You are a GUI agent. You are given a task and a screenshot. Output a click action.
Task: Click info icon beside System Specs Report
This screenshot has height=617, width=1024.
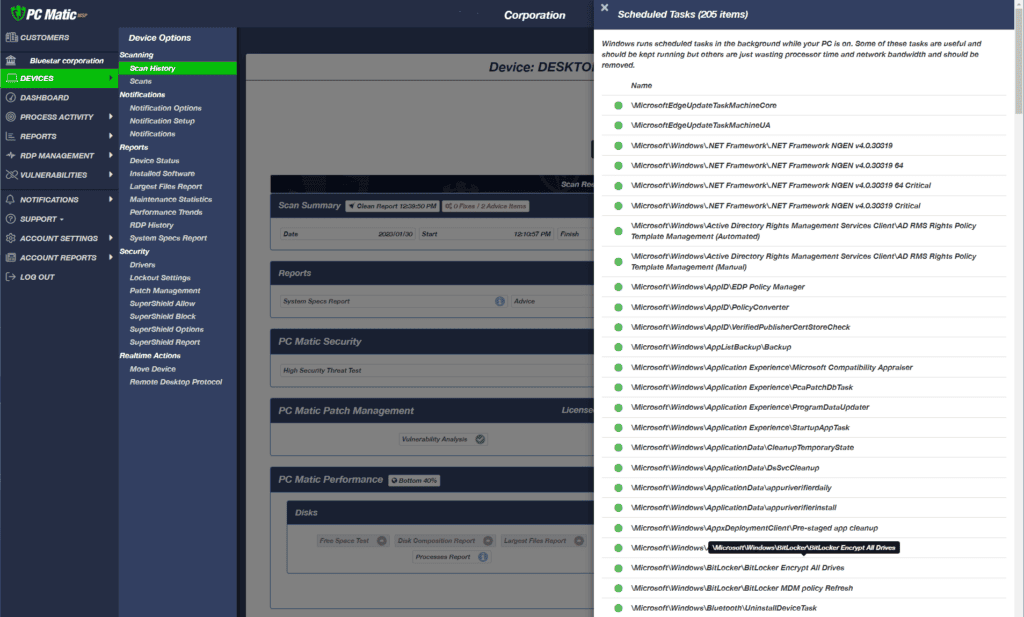(500, 301)
